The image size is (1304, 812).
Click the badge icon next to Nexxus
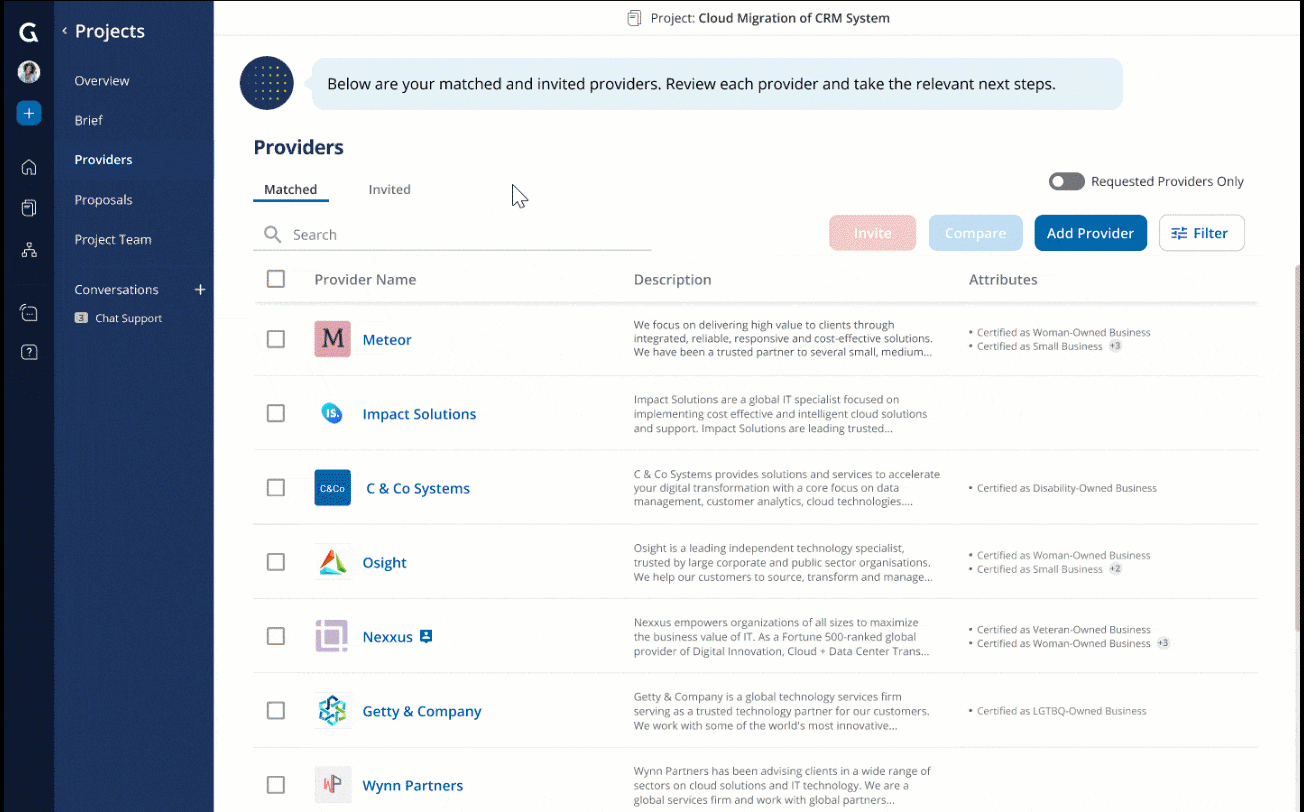426,635
